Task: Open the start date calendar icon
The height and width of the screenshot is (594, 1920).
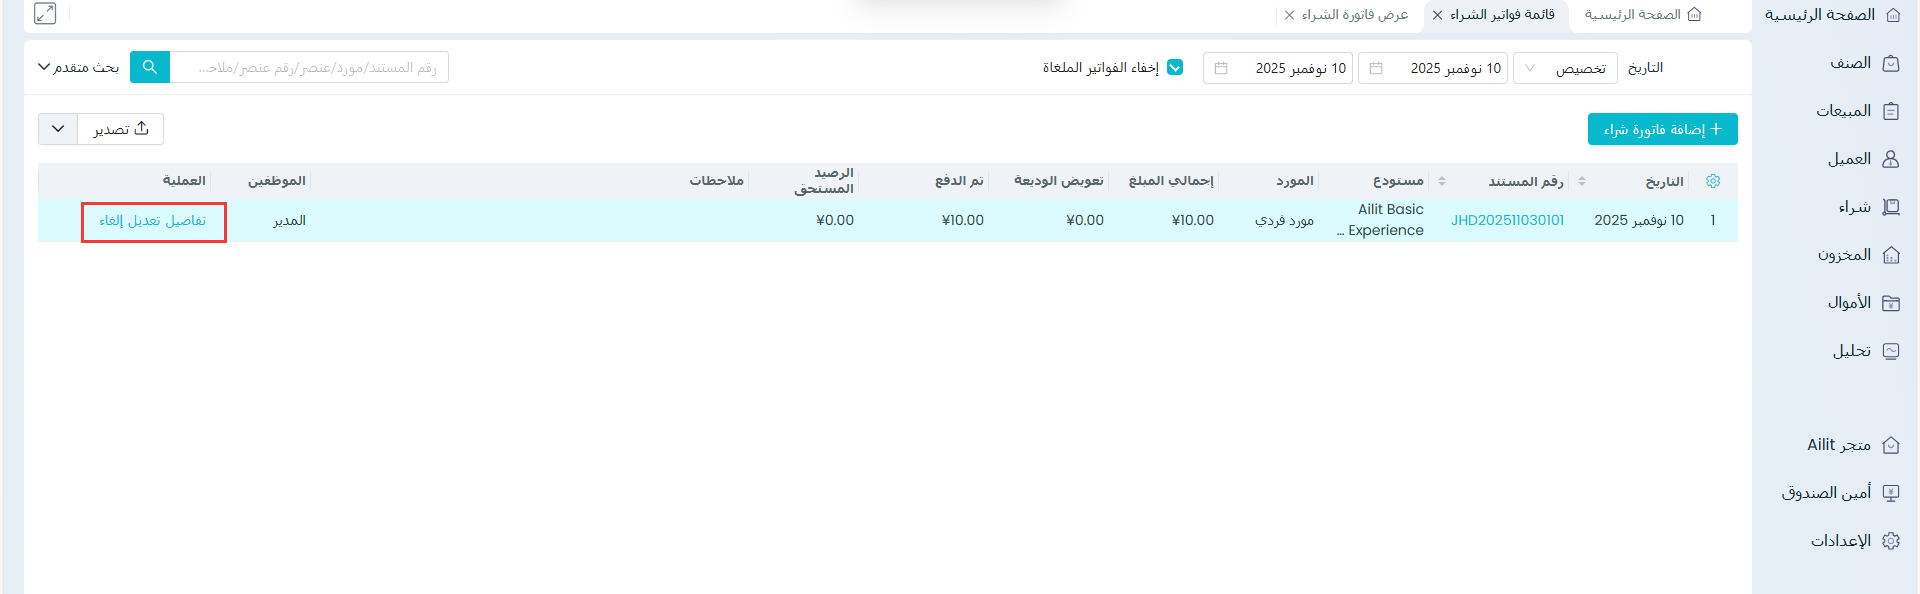Action: tap(1376, 68)
